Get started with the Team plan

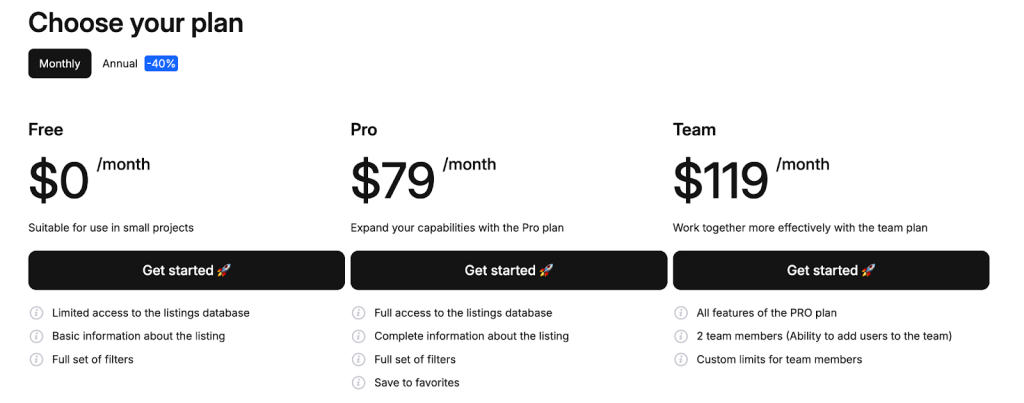(830, 270)
